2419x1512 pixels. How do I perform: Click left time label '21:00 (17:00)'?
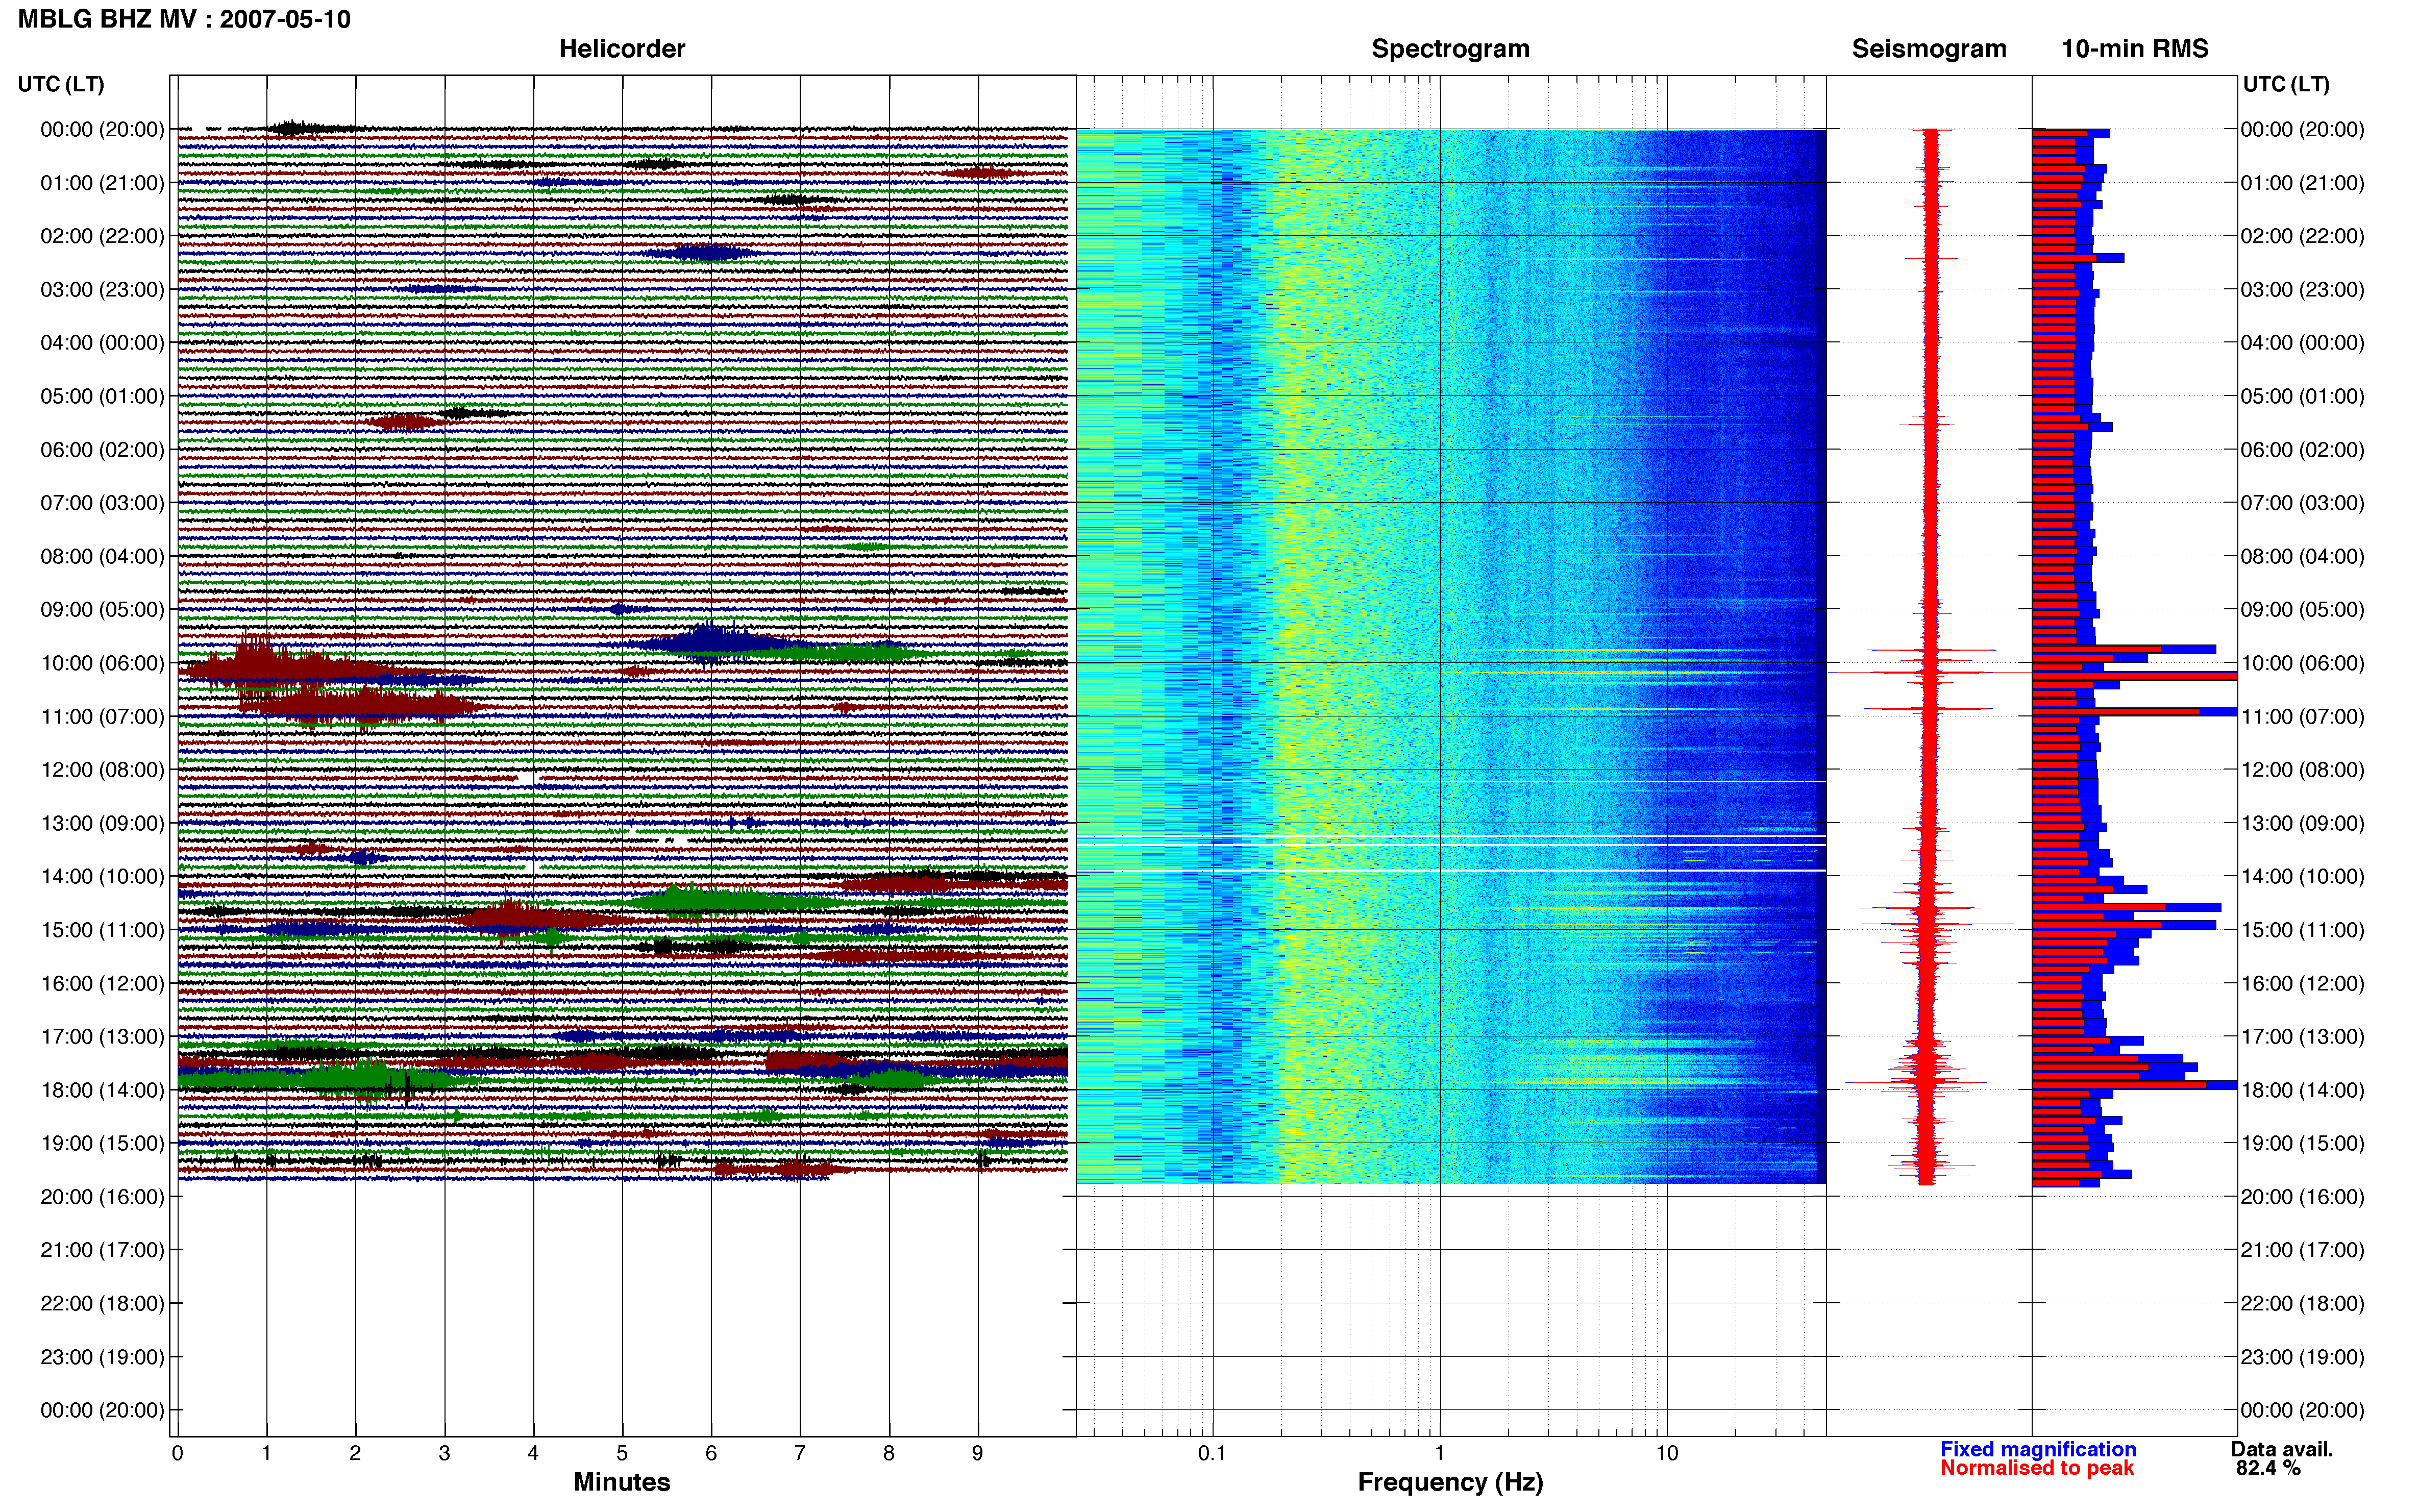[102, 1250]
